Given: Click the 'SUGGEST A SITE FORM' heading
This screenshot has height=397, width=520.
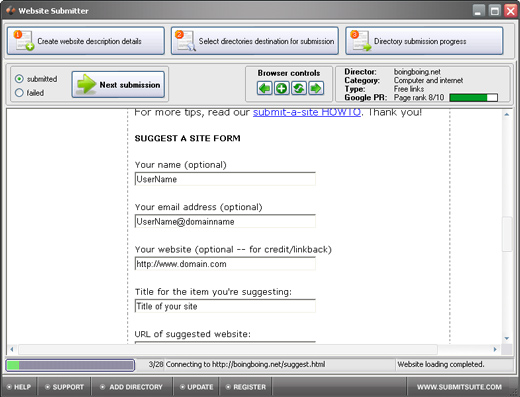Looking at the screenshot, I should pyautogui.click(x=187, y=138).
